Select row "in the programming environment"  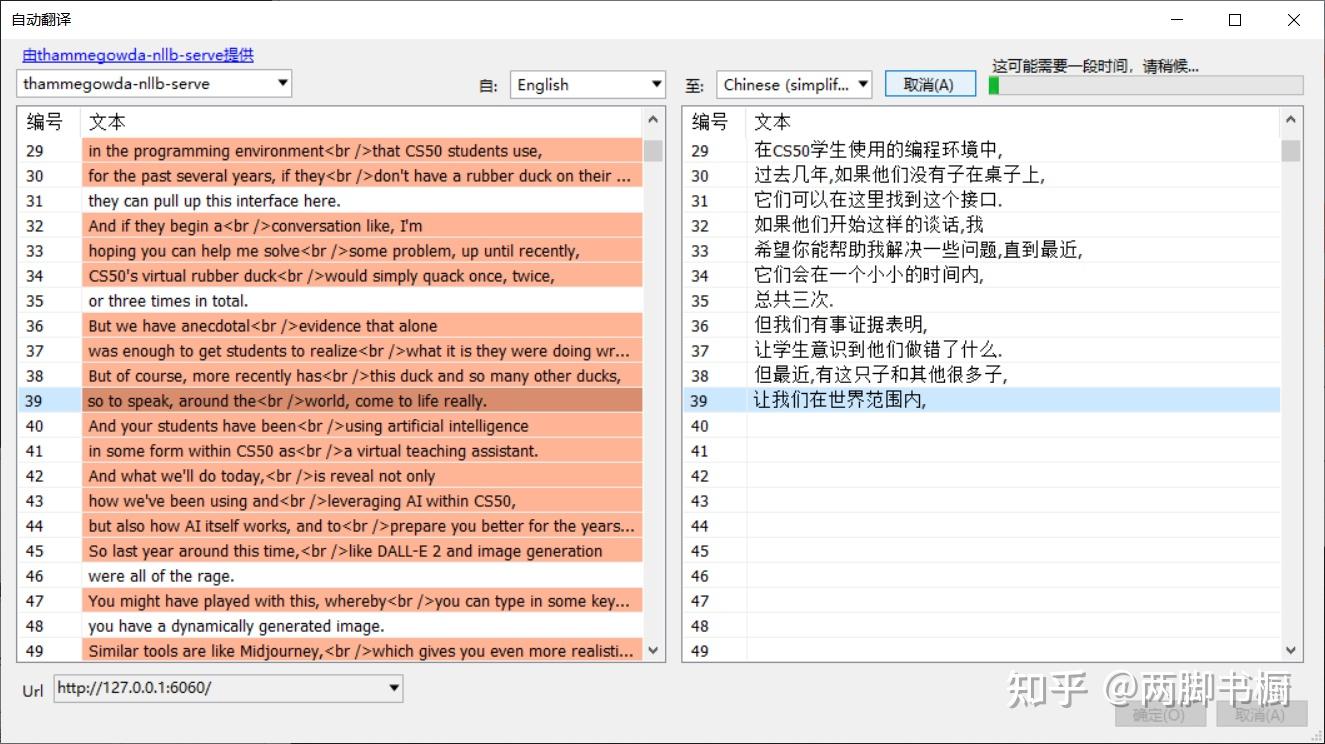[331, 151]
